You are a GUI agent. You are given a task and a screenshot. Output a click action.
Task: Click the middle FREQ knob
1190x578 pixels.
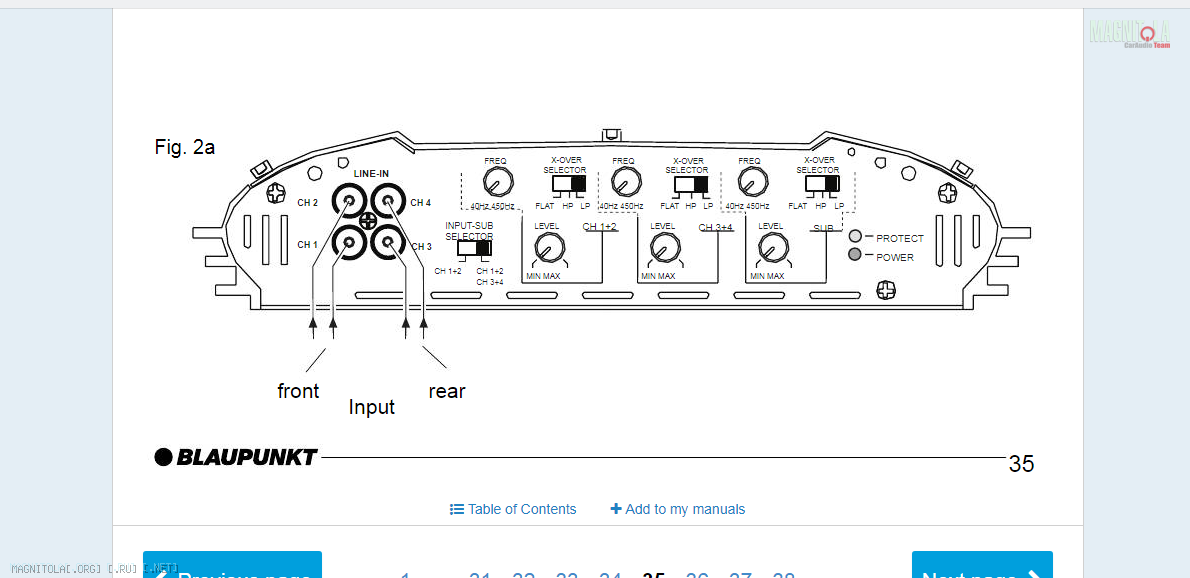[625, 182]
